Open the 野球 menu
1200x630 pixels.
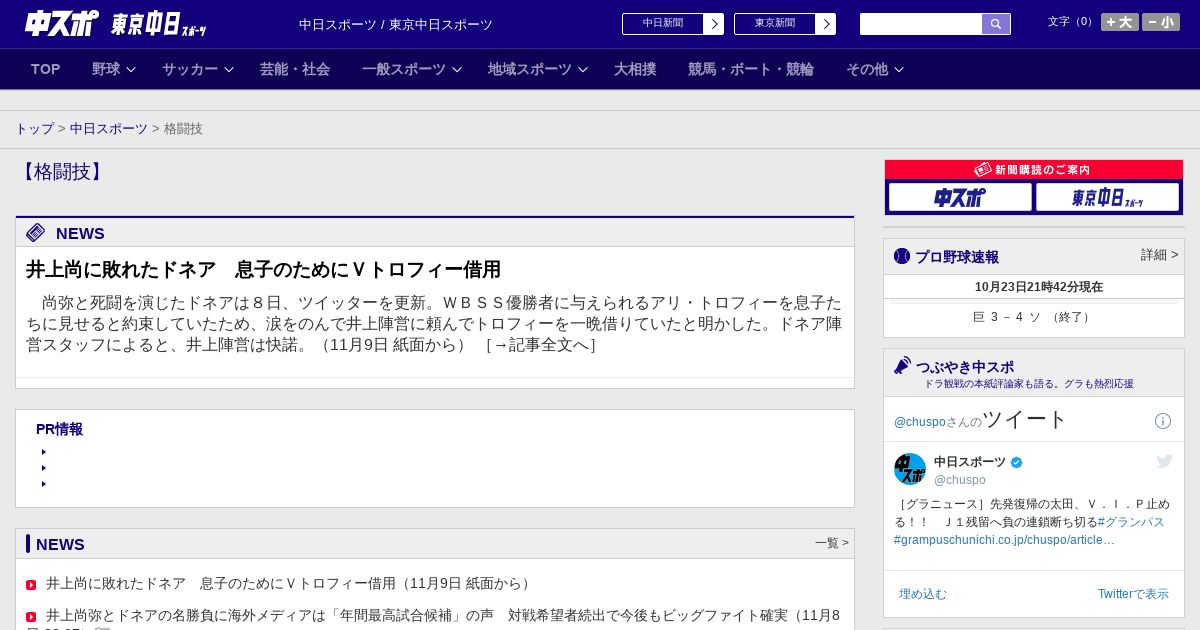106,69
